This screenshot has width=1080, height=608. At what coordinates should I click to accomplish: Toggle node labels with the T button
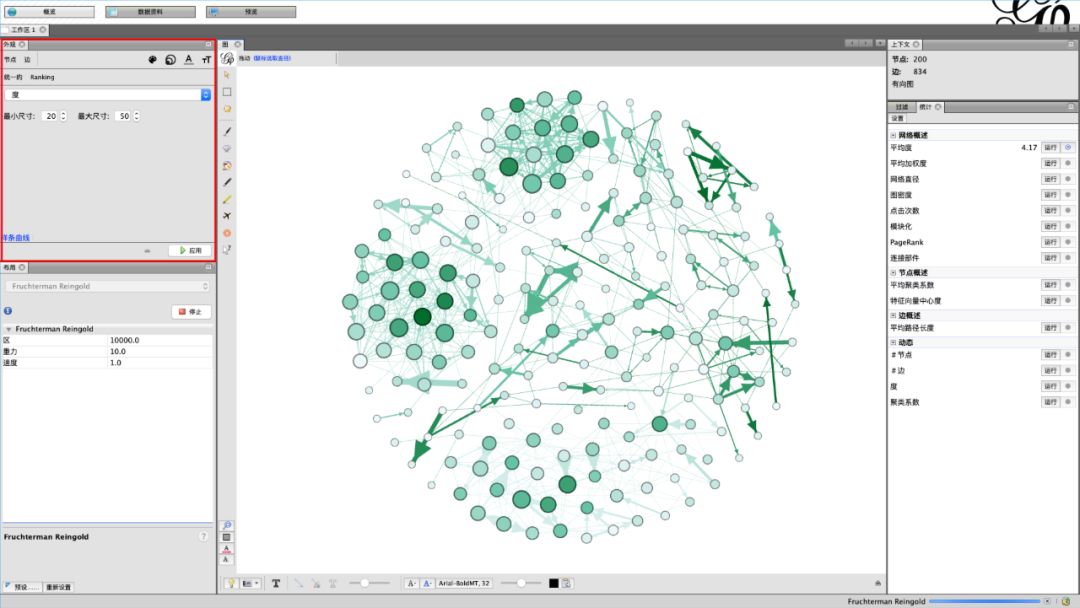(276, 583)
